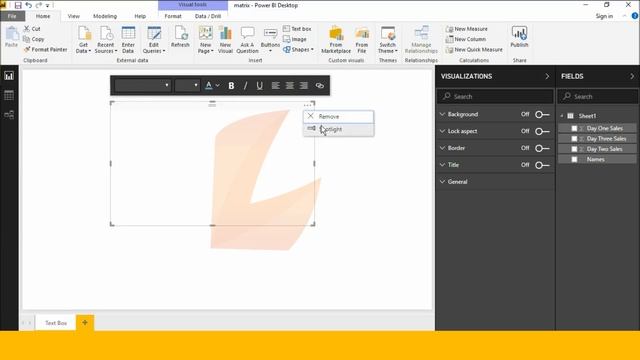Switch to the Modeling tab
This screenshot has height=360, width=640.
[105, 16]
